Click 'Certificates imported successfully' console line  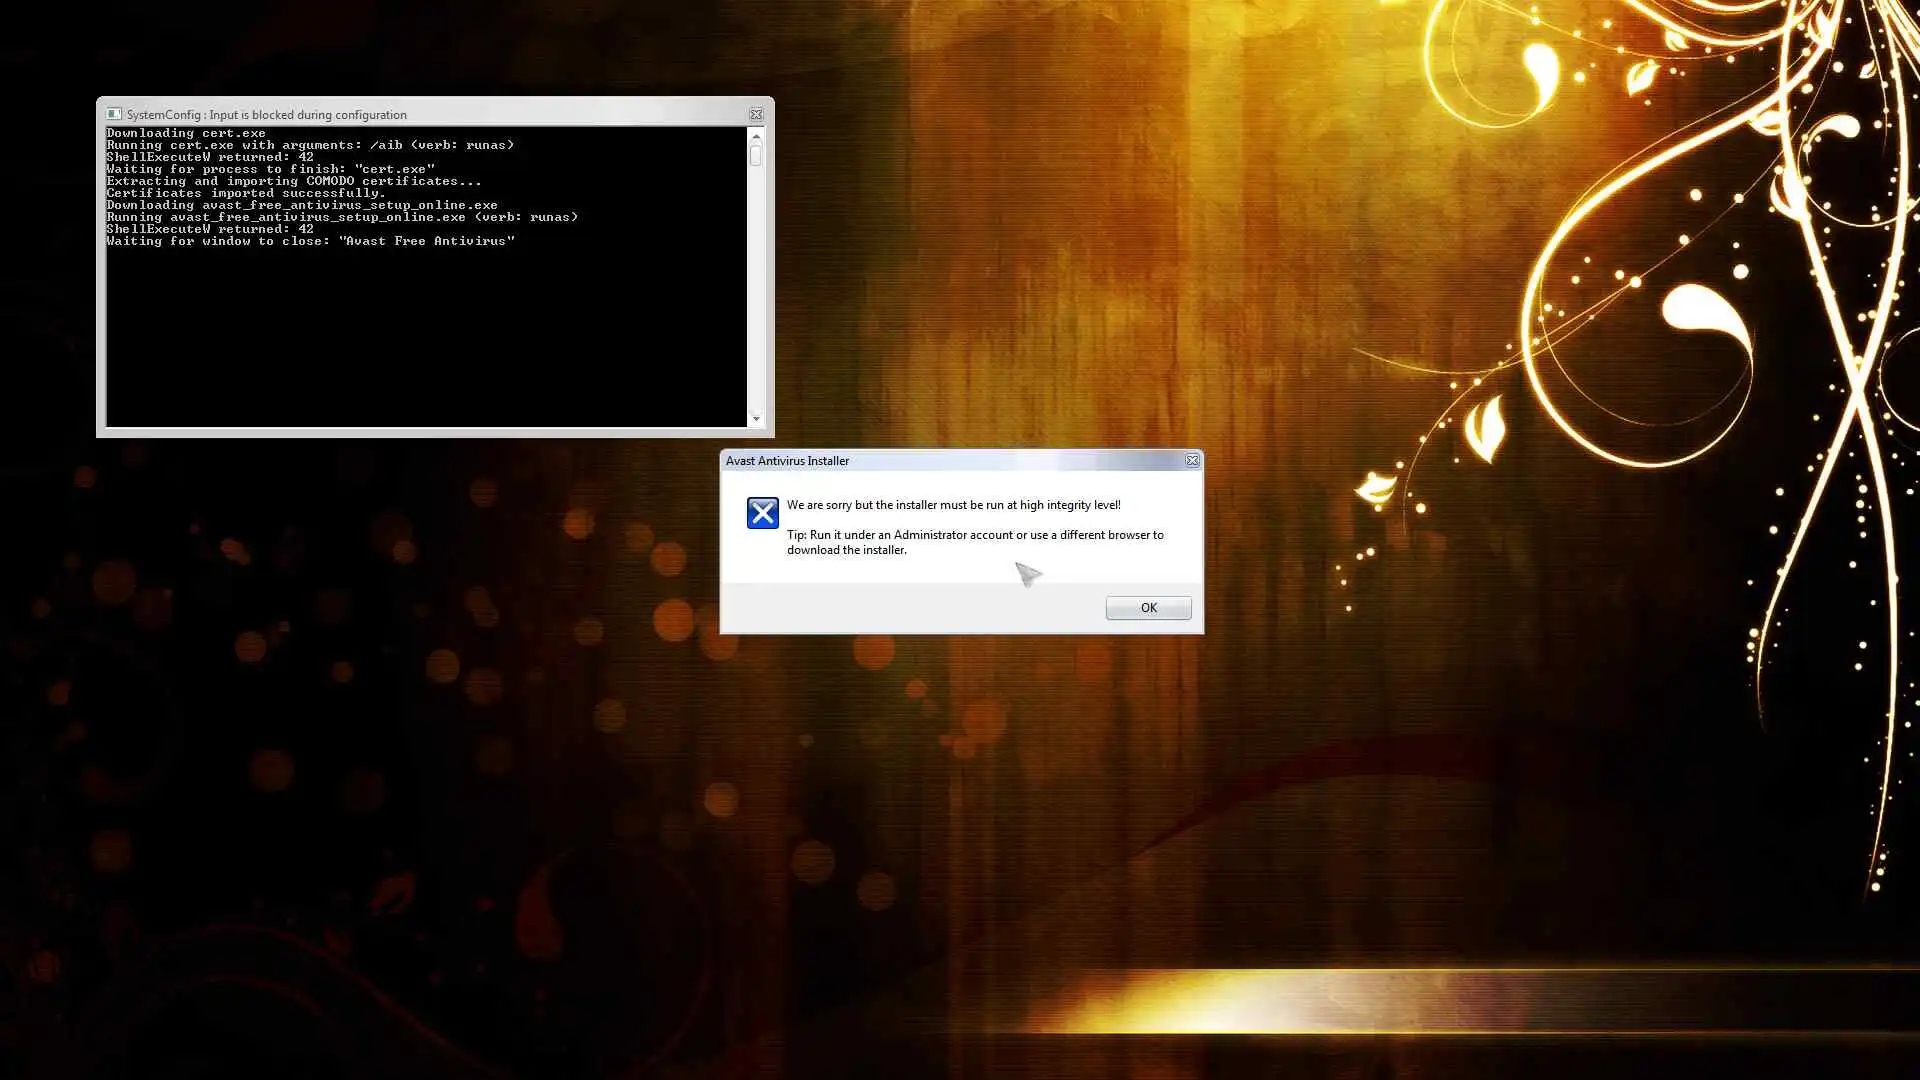click(245, 193)
